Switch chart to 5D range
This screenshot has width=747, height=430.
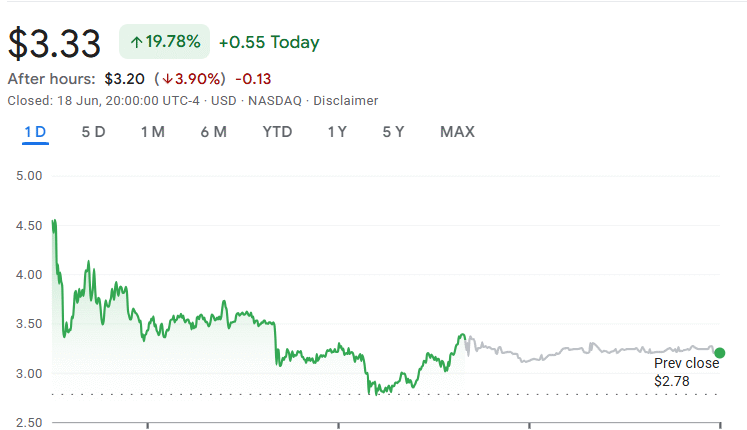93,132
